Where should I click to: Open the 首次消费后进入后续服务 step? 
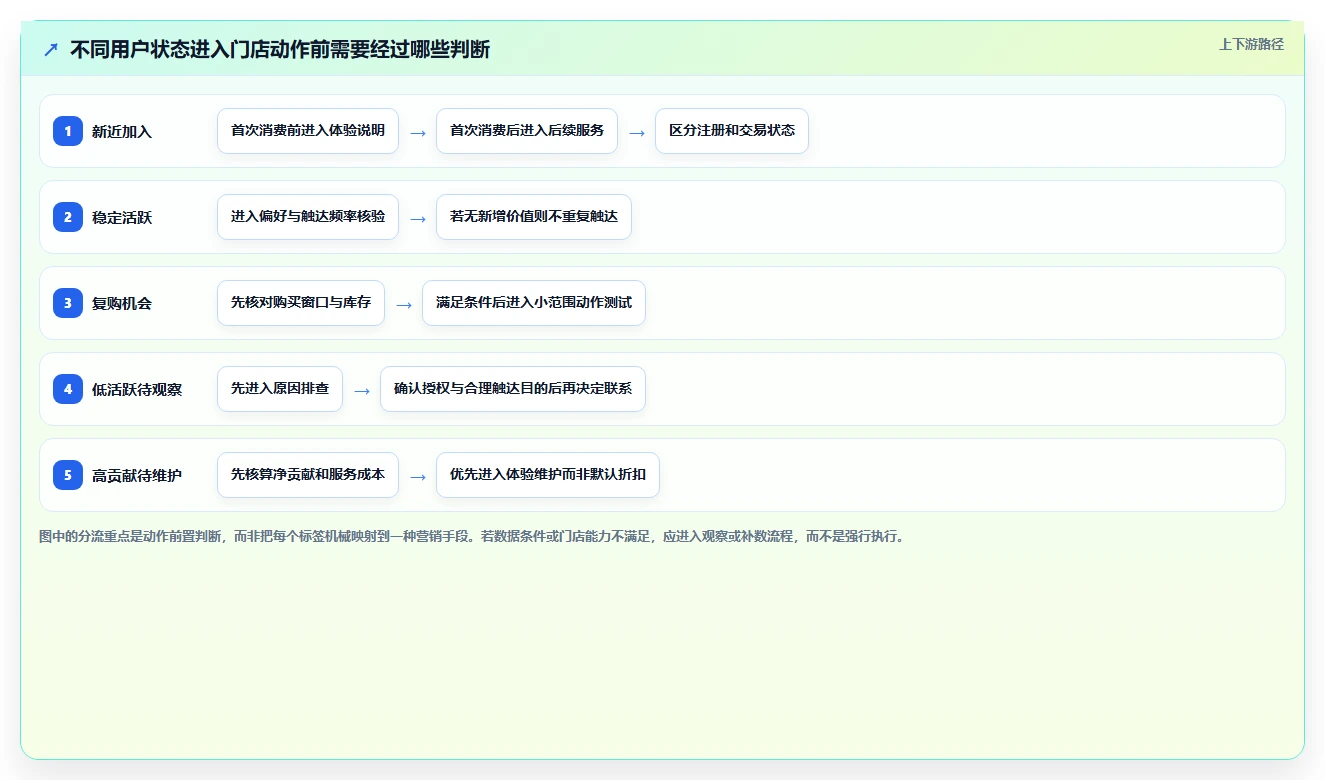tap(527, 131)
